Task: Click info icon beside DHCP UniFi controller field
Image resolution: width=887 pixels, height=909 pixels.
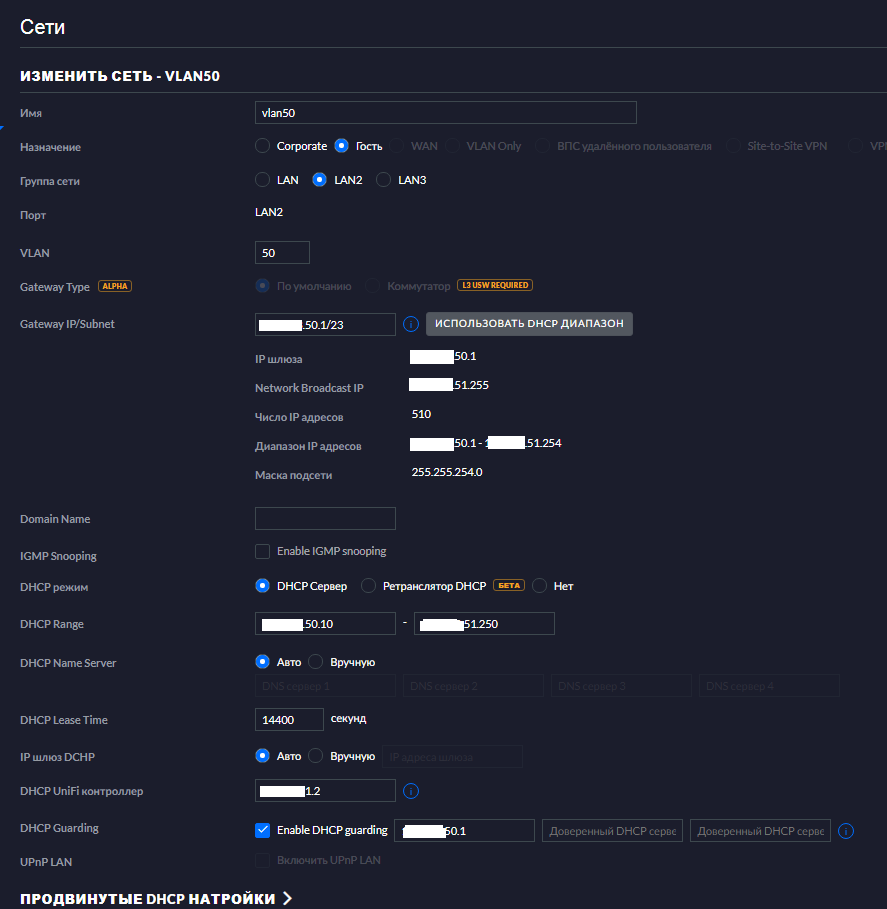Action: (x=410, y=792)
